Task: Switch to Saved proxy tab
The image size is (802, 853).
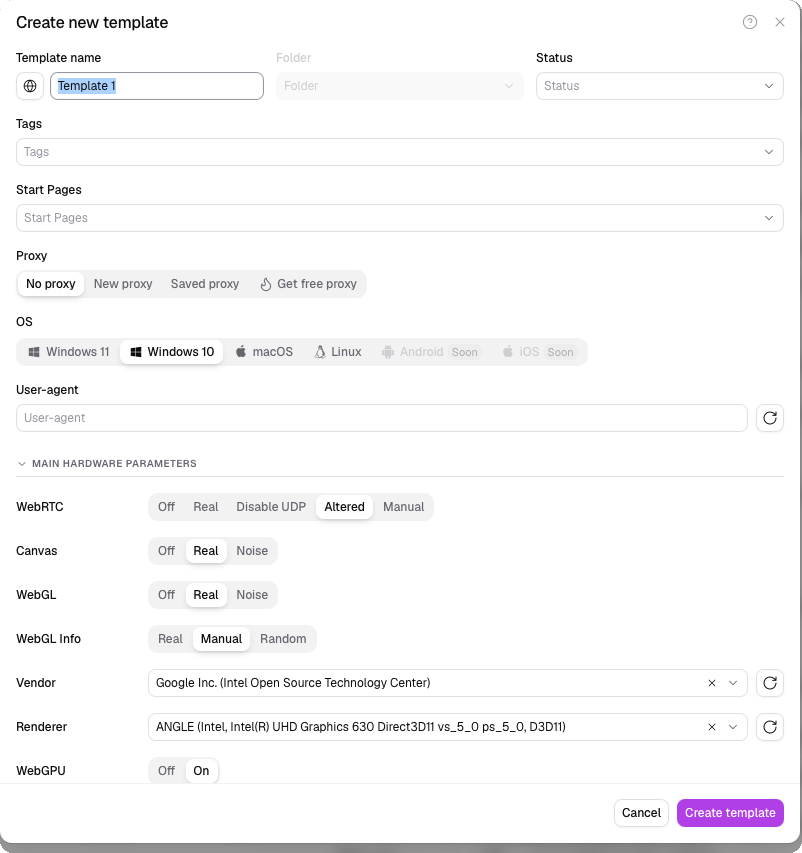Action: coord(205,284)
